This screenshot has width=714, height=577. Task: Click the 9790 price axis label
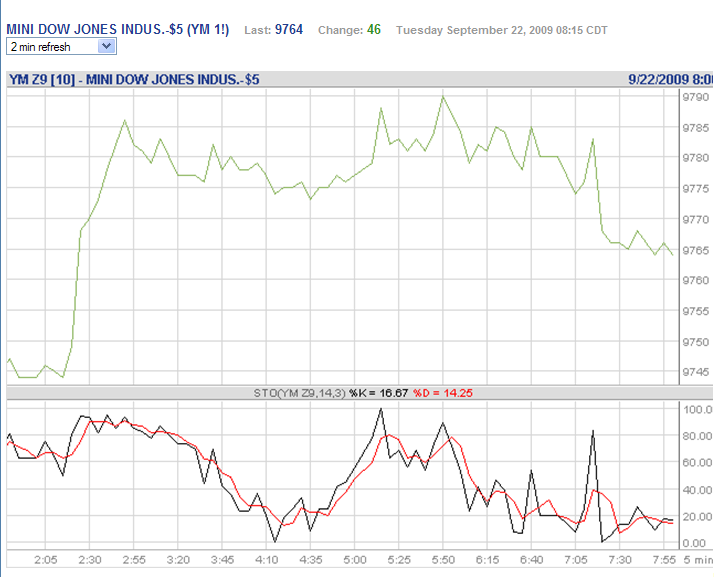(695, 97)
